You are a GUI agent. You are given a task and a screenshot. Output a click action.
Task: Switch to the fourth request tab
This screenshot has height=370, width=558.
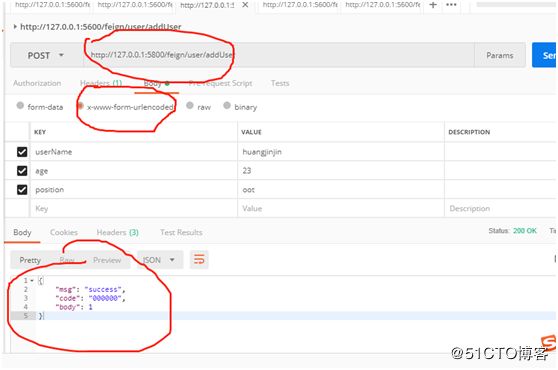click(x=300, y=5)
